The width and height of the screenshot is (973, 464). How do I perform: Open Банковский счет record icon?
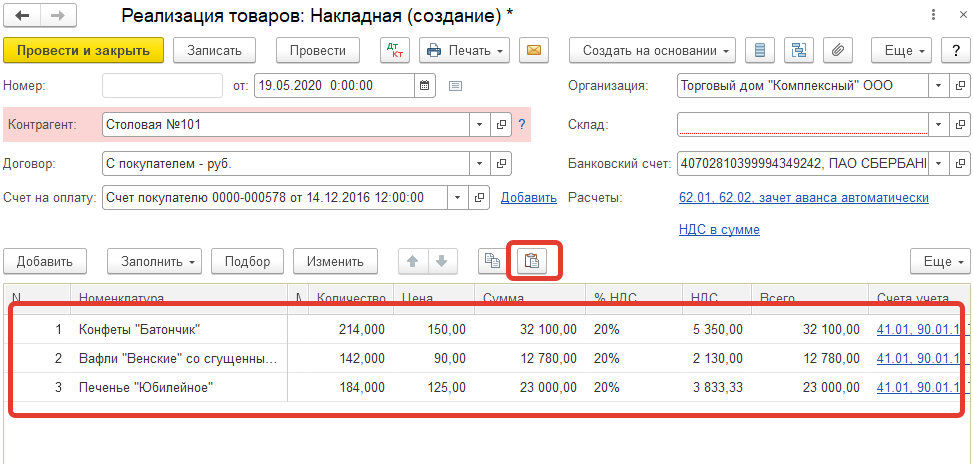[959, 164]
